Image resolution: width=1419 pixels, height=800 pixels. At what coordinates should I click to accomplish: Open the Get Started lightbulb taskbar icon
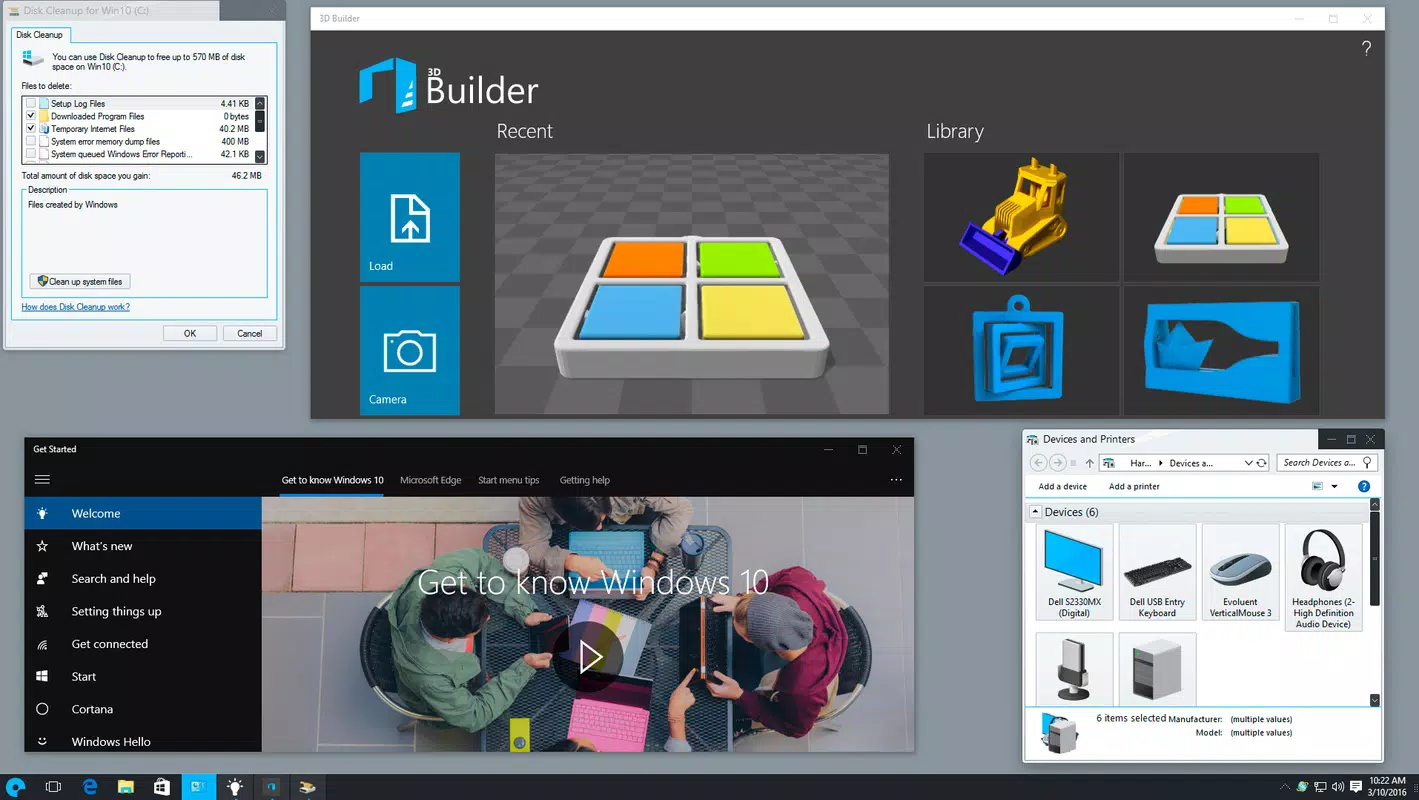[x=234, y=787]
